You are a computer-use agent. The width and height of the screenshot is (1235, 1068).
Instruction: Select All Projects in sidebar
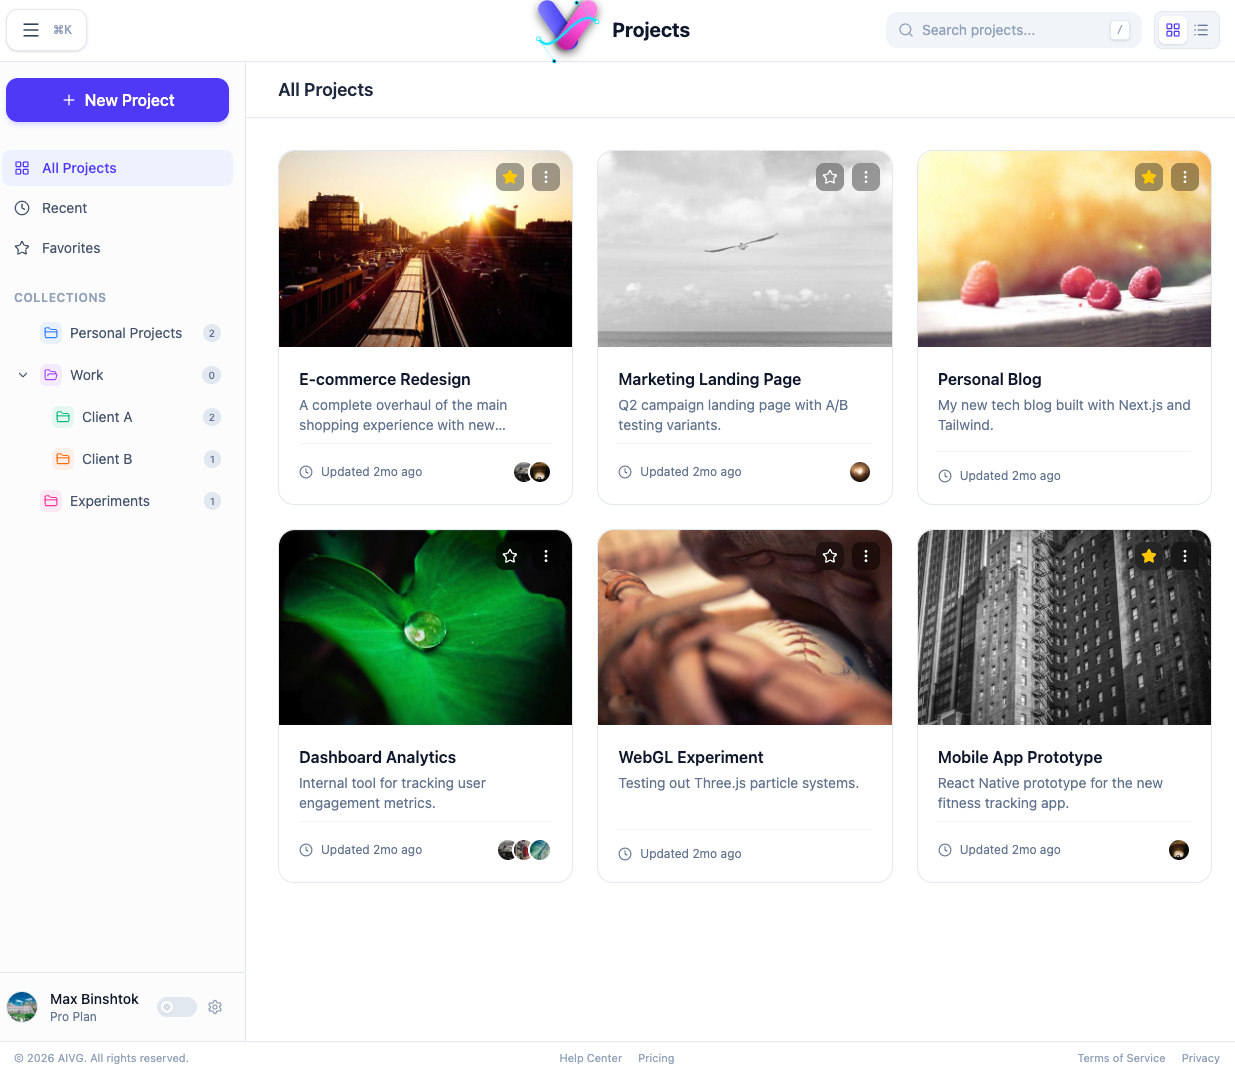click(x=117, y=168)
